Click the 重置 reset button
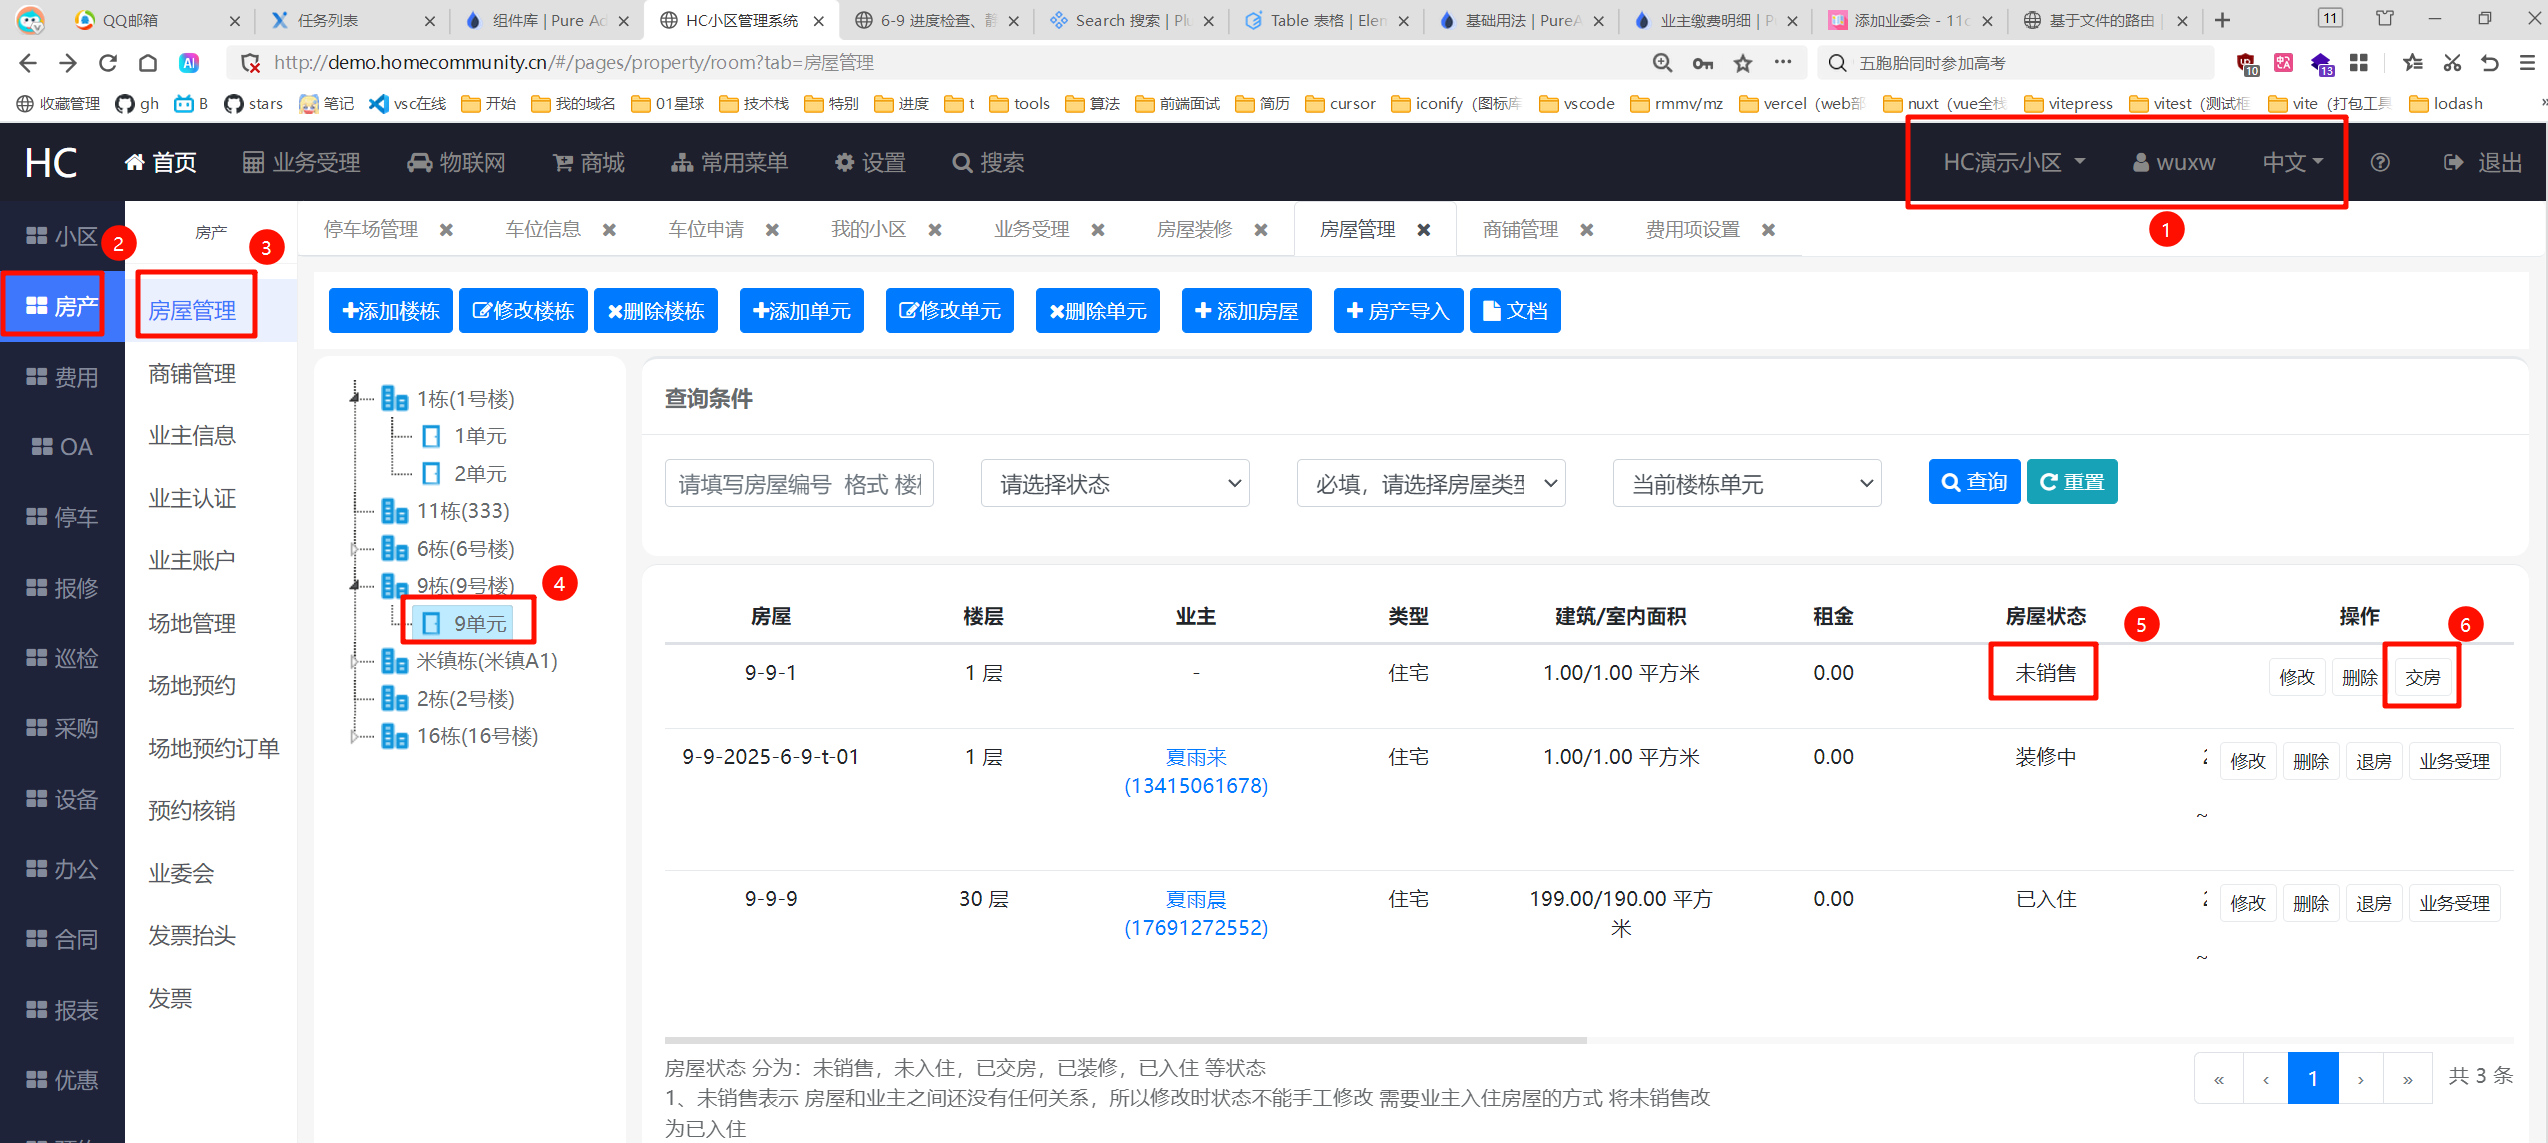Screen dimensions: 2548x1143 click(2072, 482)
